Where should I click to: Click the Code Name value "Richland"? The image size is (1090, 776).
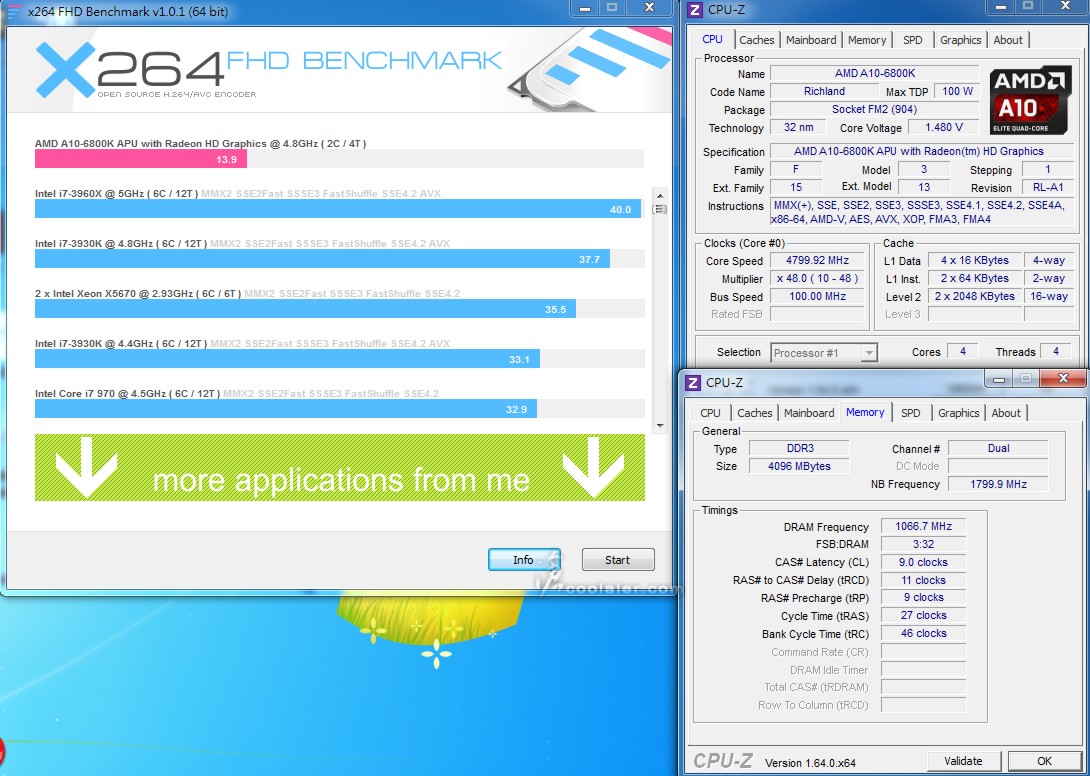(x=824, y=92)
